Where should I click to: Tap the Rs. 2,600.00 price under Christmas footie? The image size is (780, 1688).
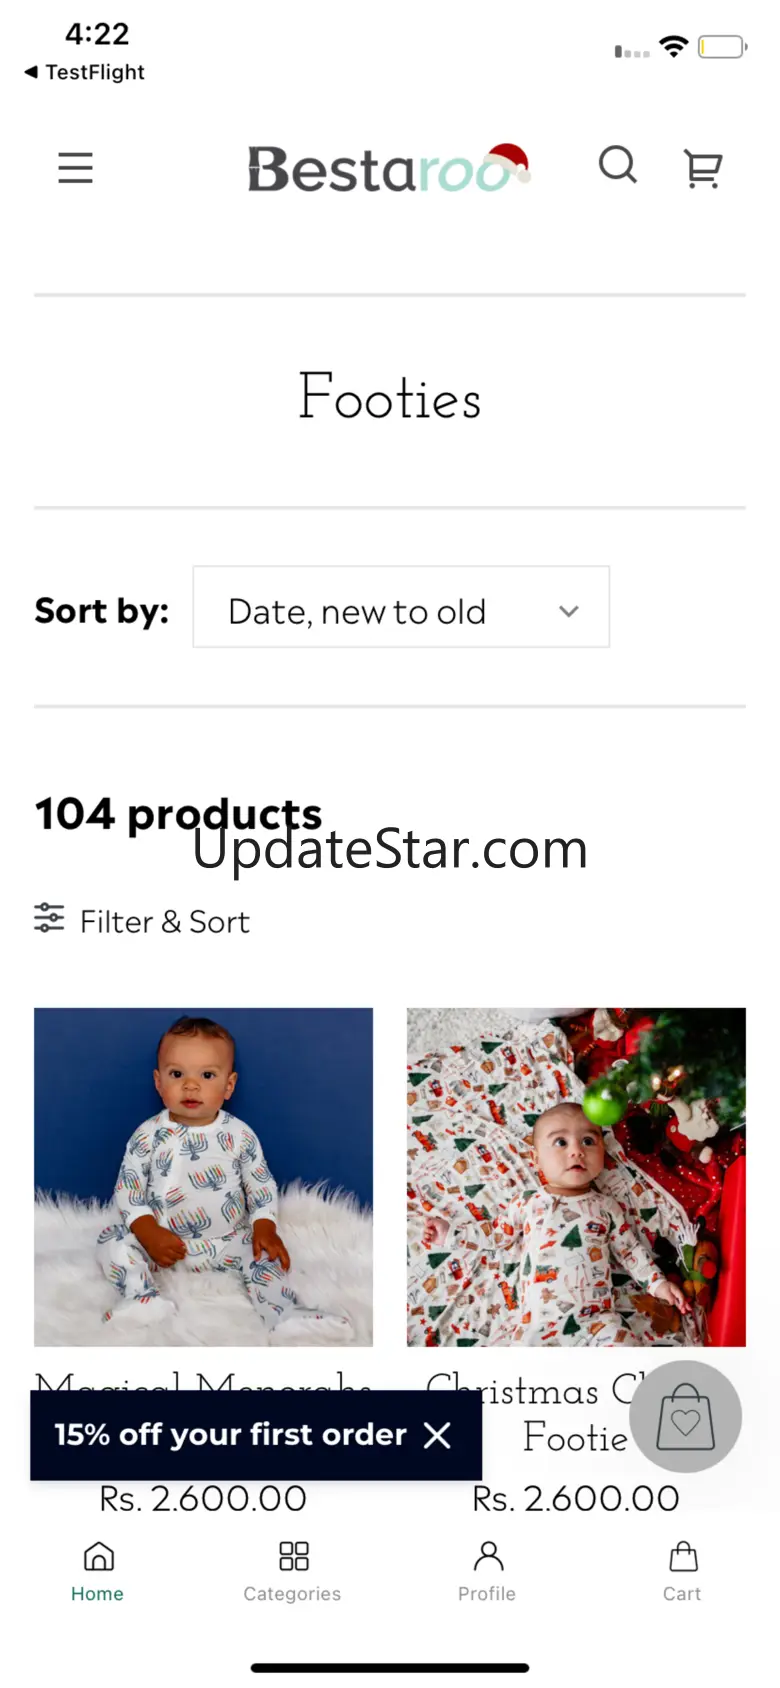[x=576, y=1498]
